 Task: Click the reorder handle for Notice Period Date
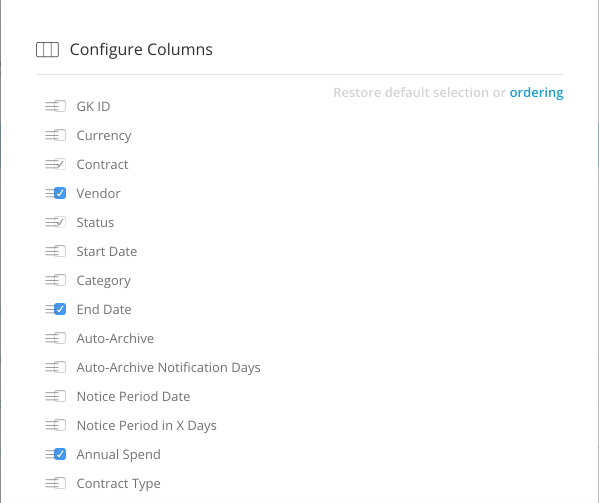[x=51, y=396]
